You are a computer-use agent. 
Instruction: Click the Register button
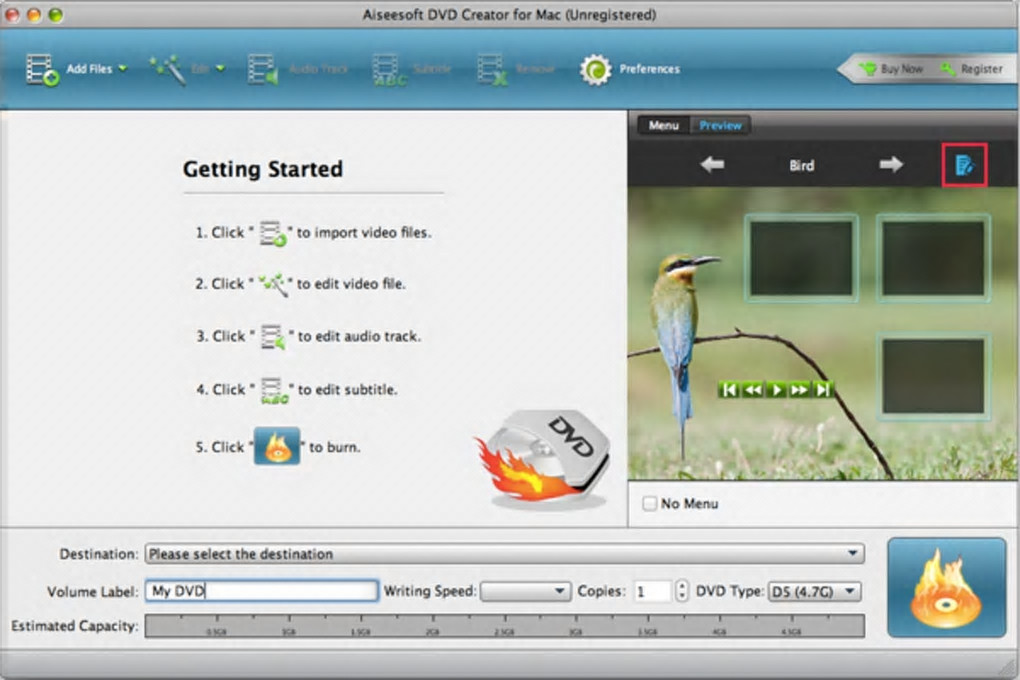(x=972, y=69)
